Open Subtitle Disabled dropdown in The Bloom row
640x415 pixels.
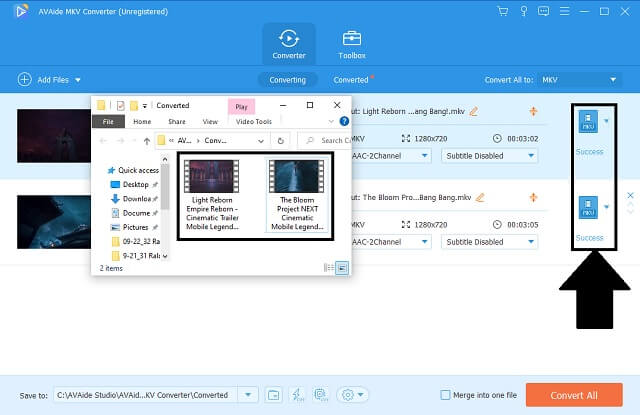point(489,242)
